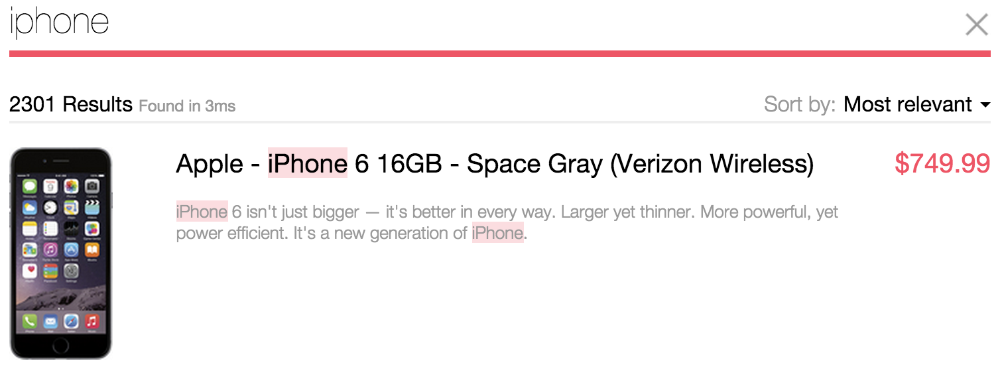Screen dimensions: 1000x369
Task: Focus the search field containing iphone
Action: tap(485, 24)
